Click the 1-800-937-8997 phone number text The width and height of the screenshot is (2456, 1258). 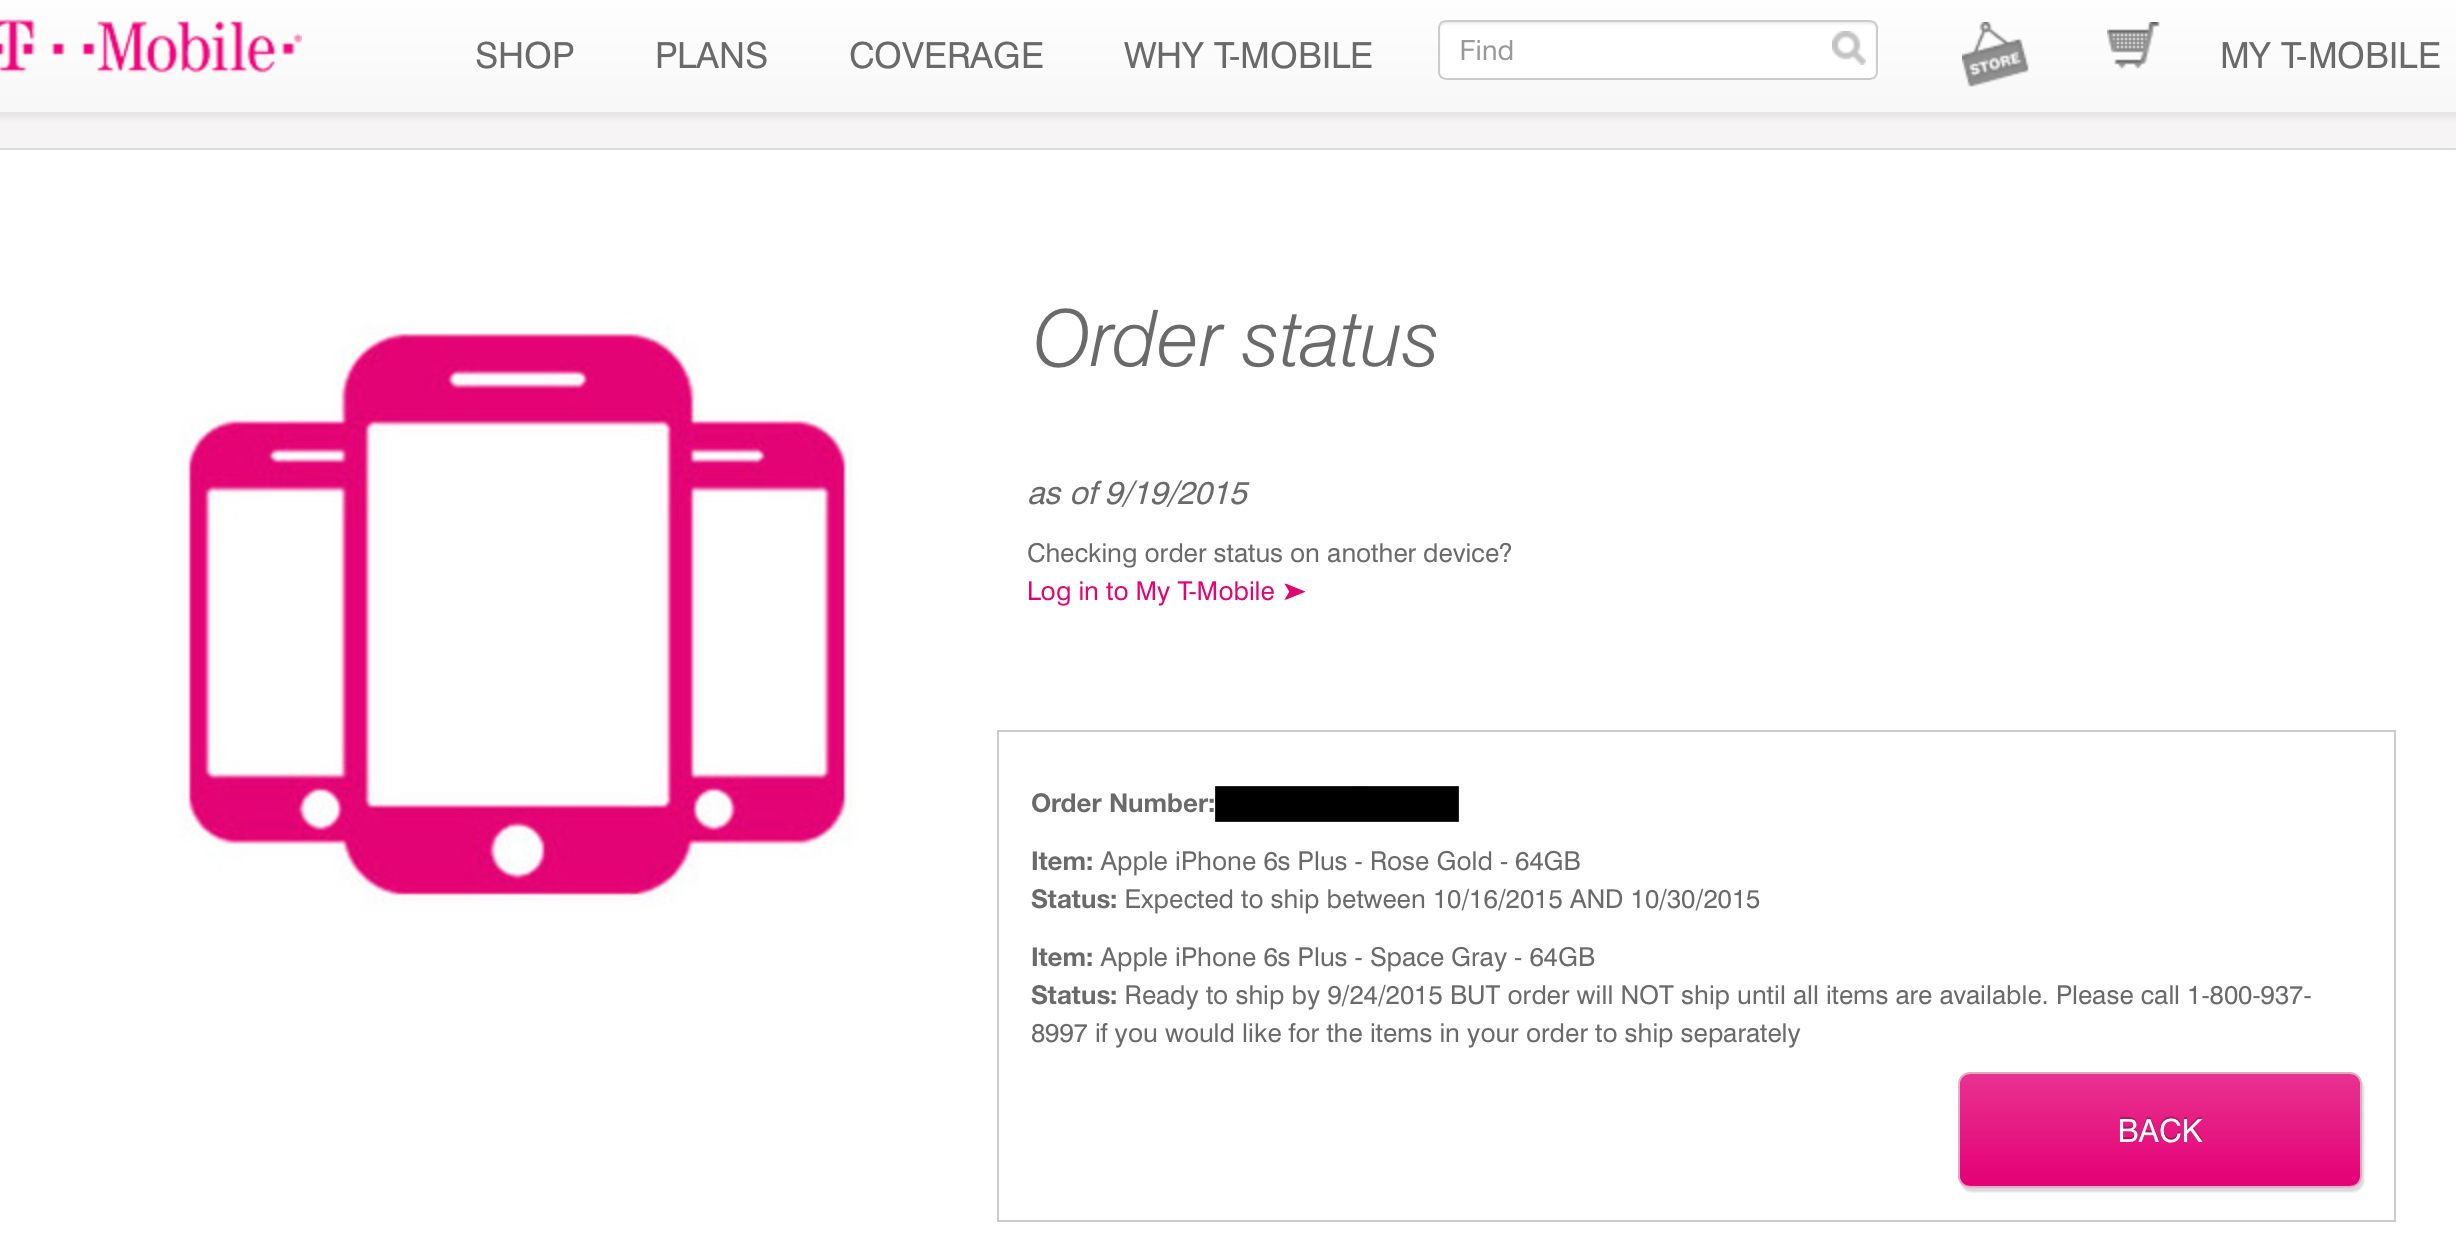[2249, 996]
